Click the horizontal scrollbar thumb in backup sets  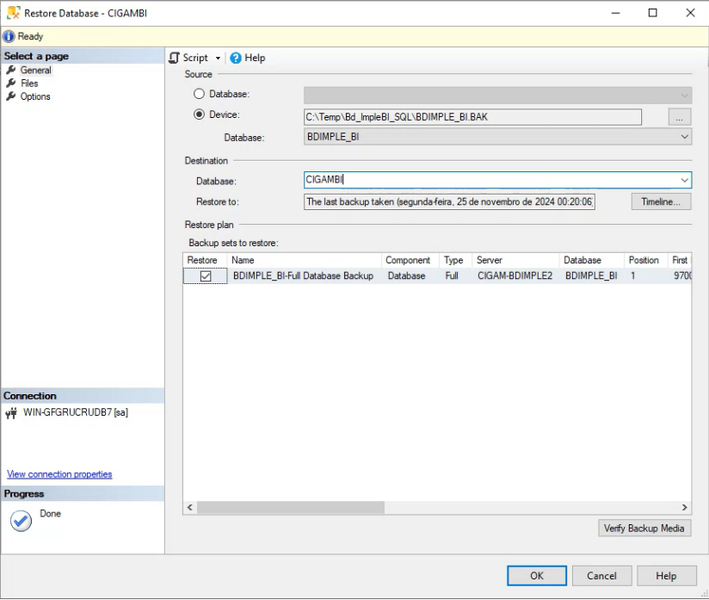(x=291, y=507)
